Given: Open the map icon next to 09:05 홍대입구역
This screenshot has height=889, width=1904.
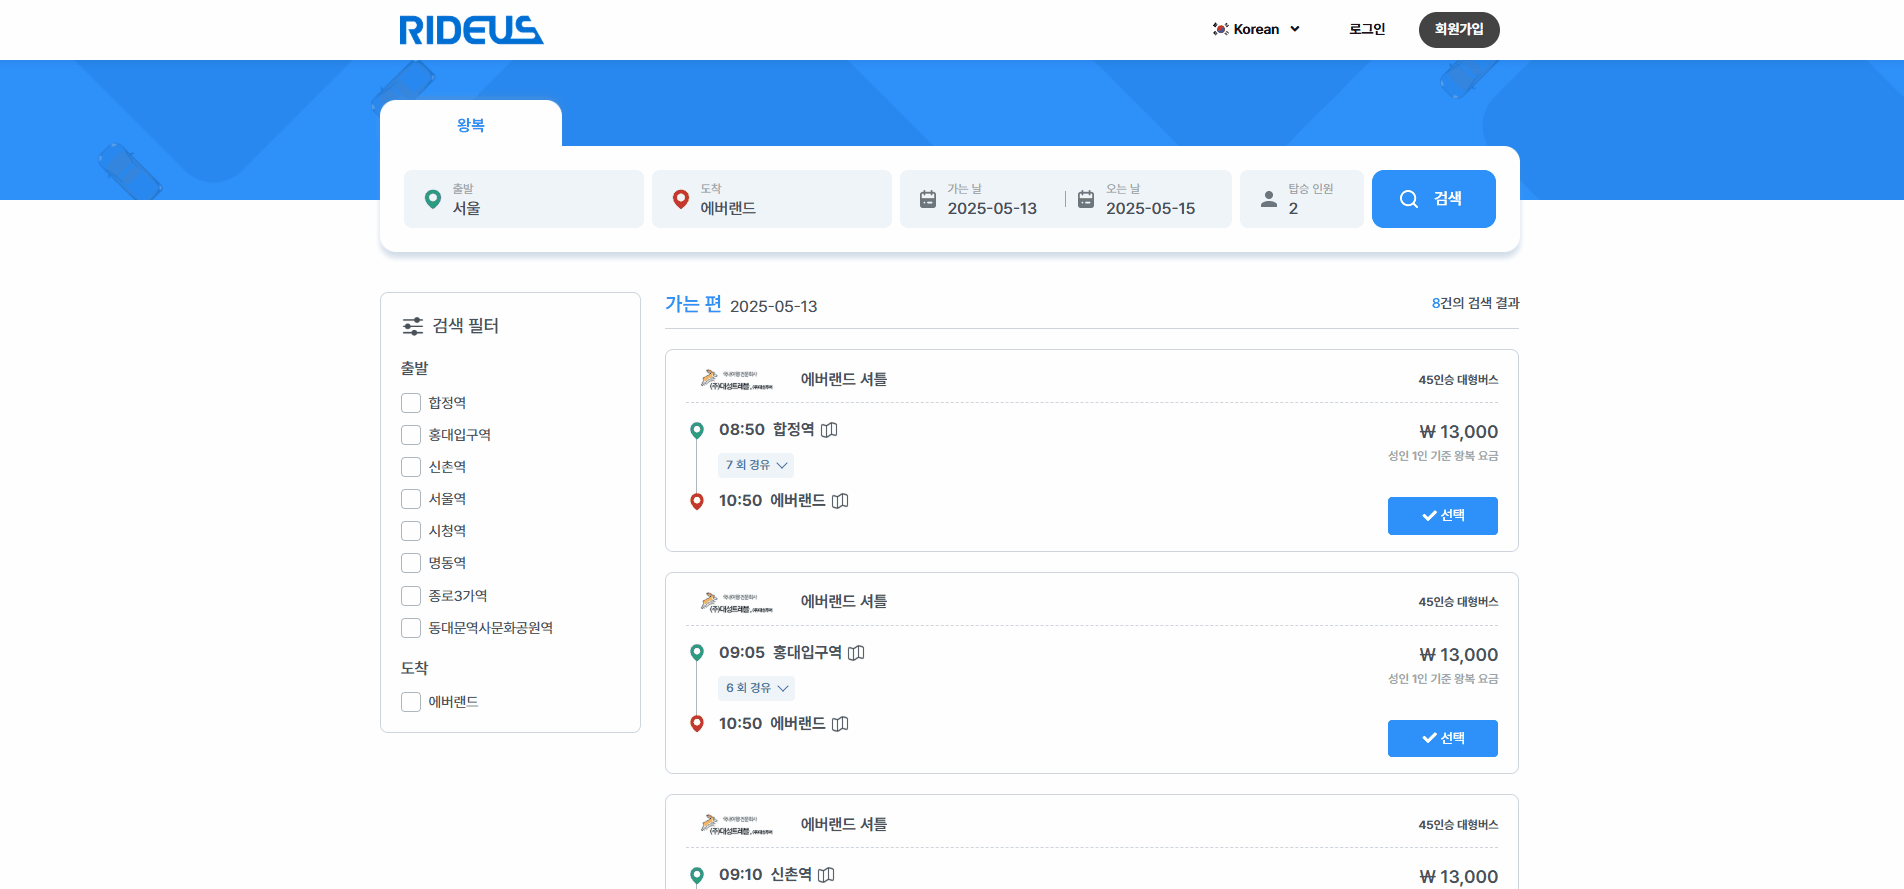Looking at the screenshot, I should pos(856,653).
